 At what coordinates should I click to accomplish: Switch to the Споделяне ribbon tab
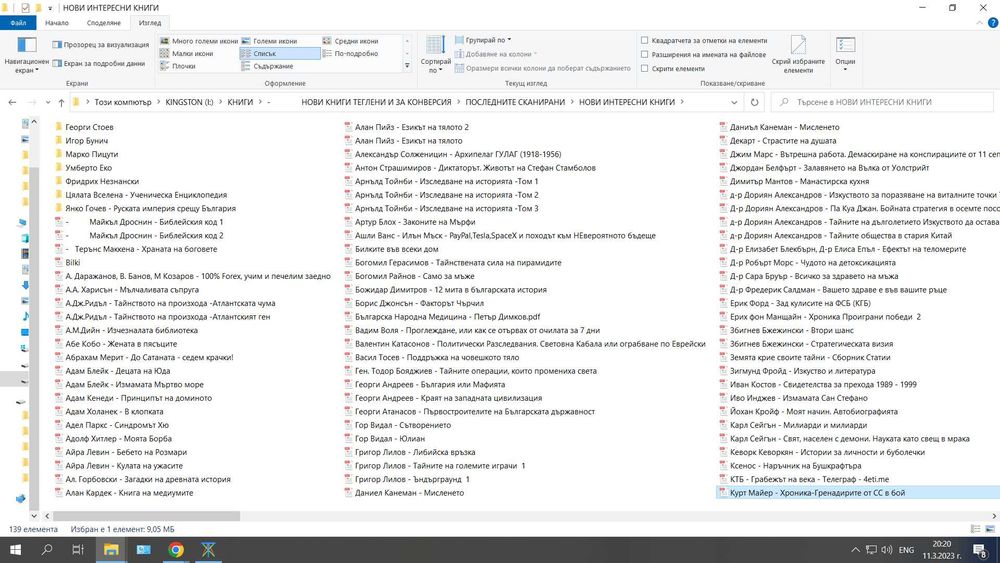(x=103, y=22)
